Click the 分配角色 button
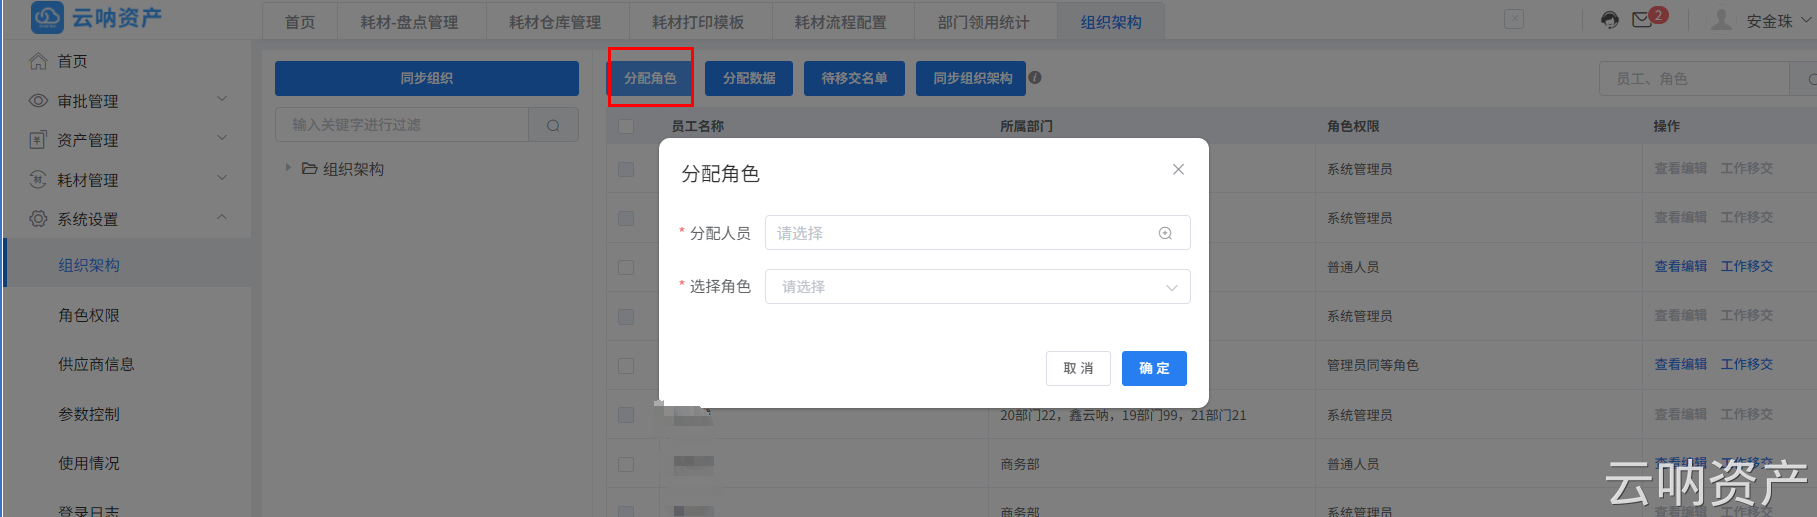Viewport: 1817px width, 517px height. 650,78
